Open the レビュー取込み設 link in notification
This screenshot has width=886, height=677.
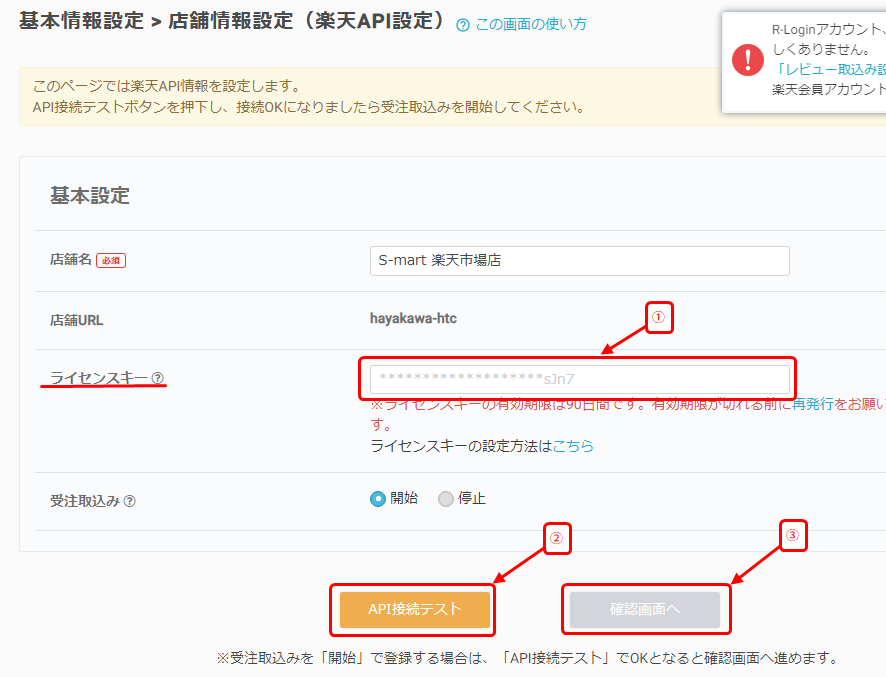pyautogui.click(x=830, y=69)
